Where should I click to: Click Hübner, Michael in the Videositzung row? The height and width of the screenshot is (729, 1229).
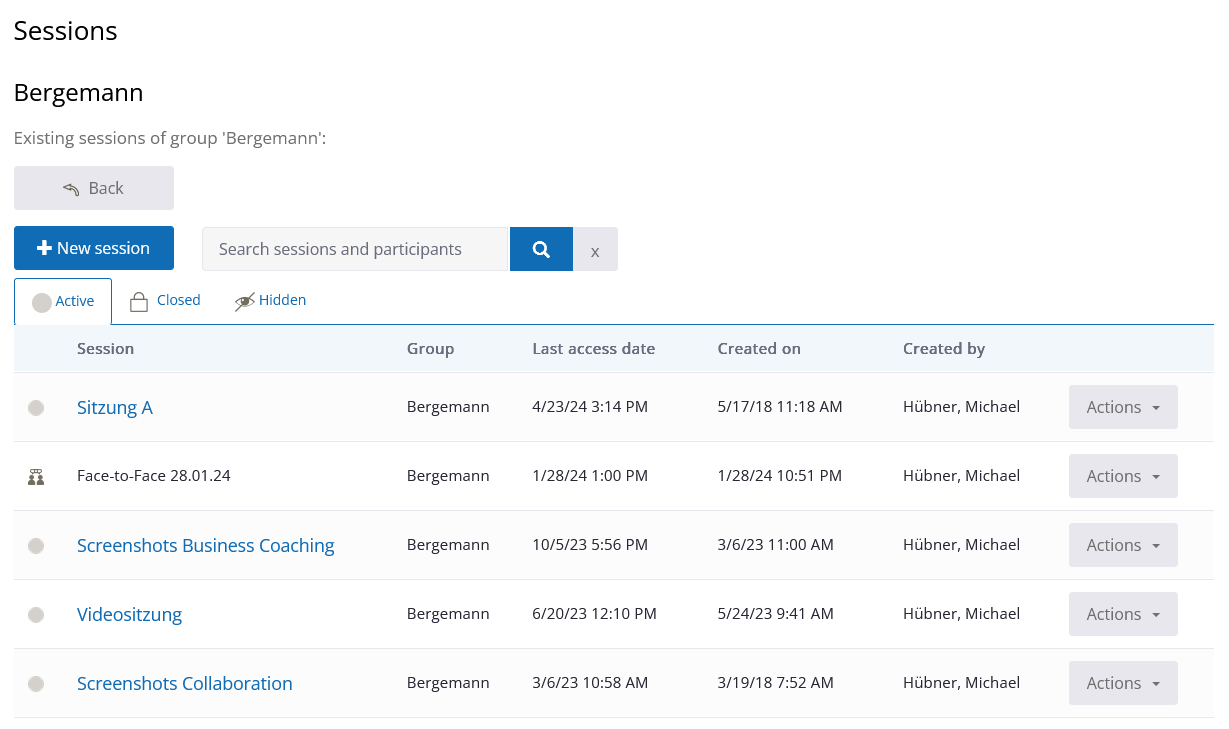[x=961, y=614]
